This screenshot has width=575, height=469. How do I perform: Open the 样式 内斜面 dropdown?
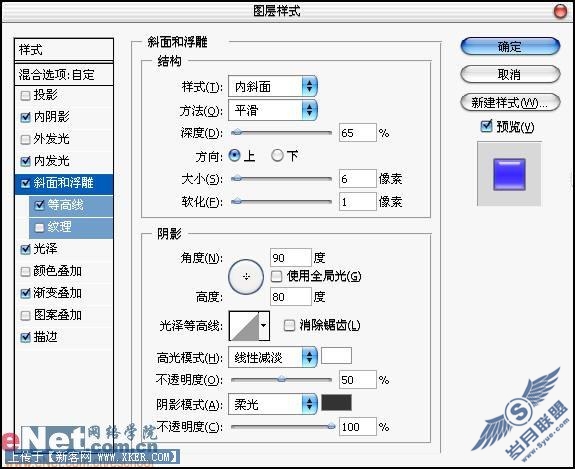(272, 87)
